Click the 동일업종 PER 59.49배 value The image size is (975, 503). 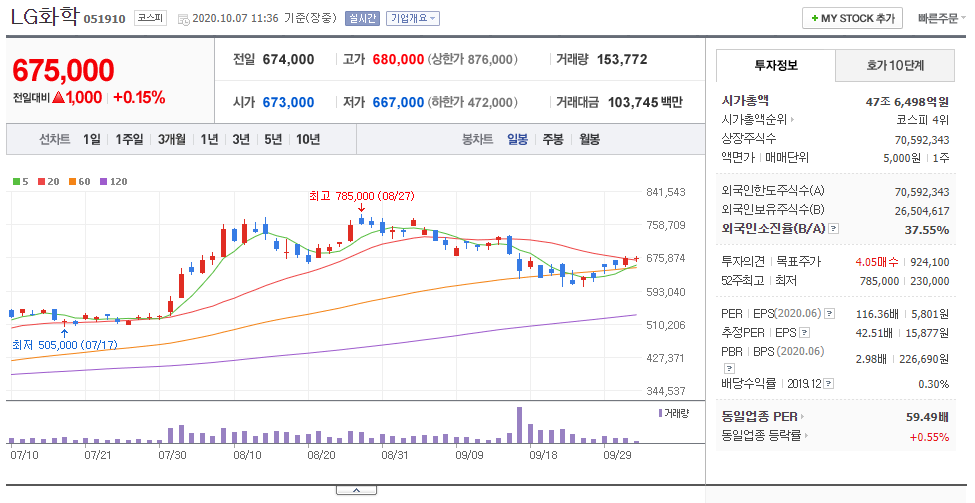[928, 417]
